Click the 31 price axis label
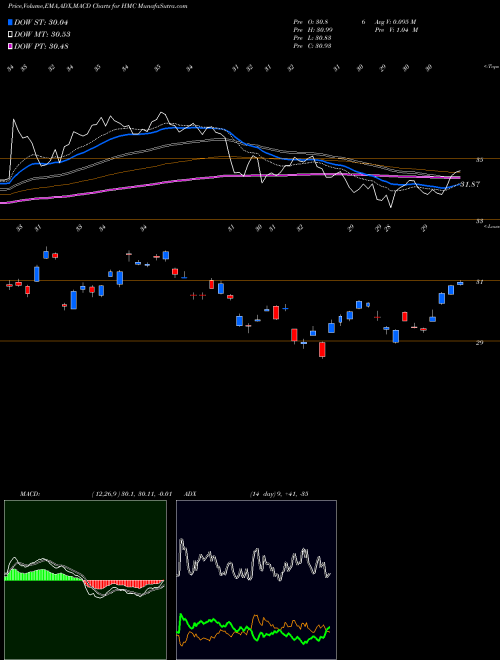The image size is (500, 660). pos(479,282)
